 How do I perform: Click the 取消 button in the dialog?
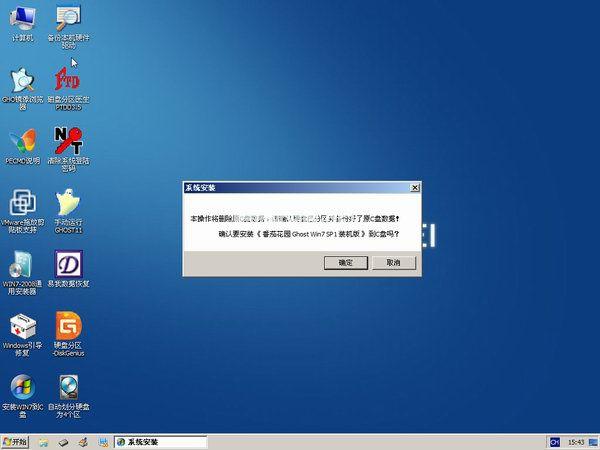tap(394, 263)
